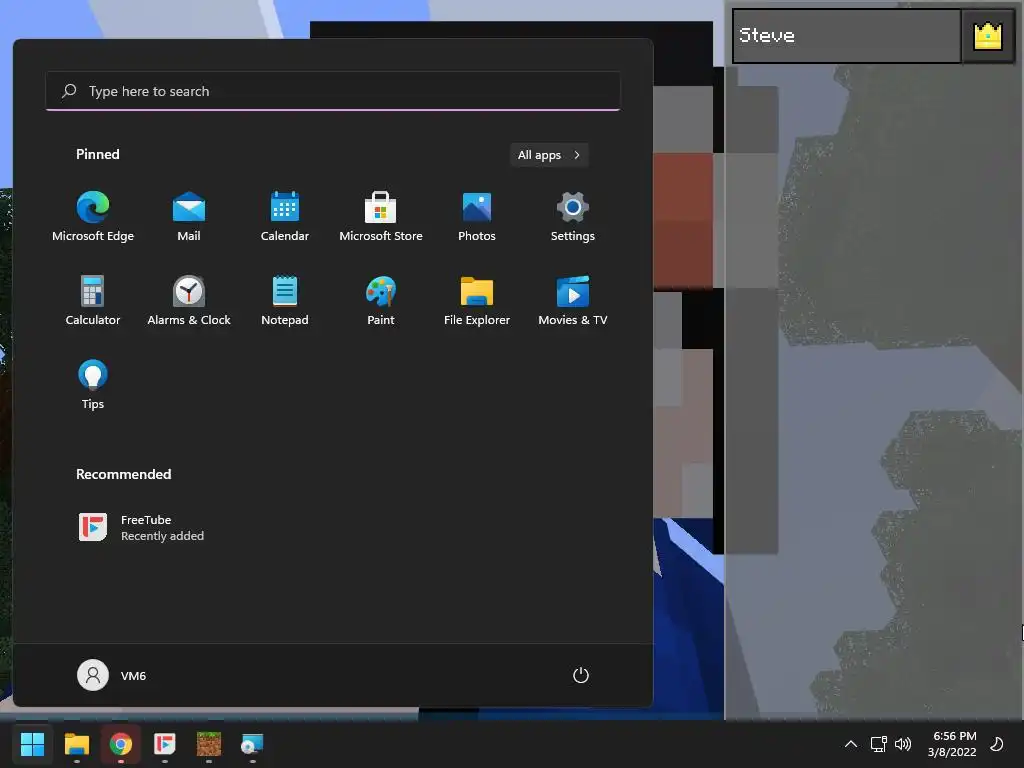
Task: Launch the Paint app
Action: [381, 300]
